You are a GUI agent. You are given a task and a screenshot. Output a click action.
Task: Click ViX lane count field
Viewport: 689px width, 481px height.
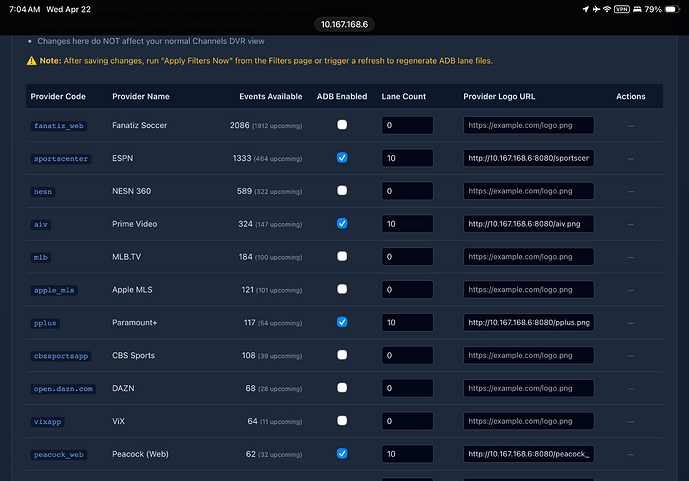[x=407, y=421]
